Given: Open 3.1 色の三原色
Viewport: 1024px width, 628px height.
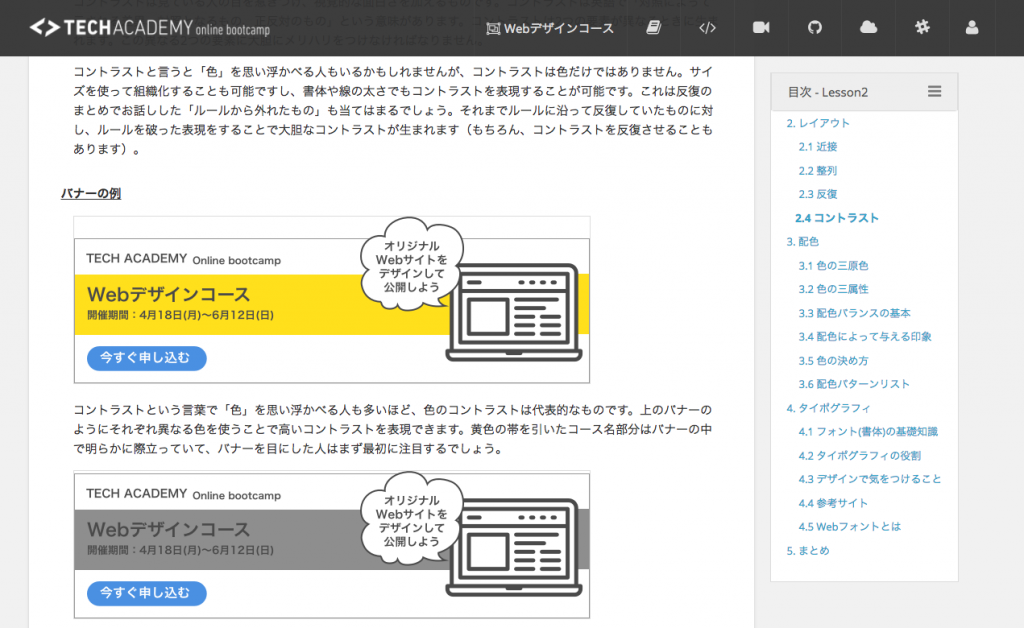Looking at the screenshot, I should pyautogui.click(x=833, y=266).
